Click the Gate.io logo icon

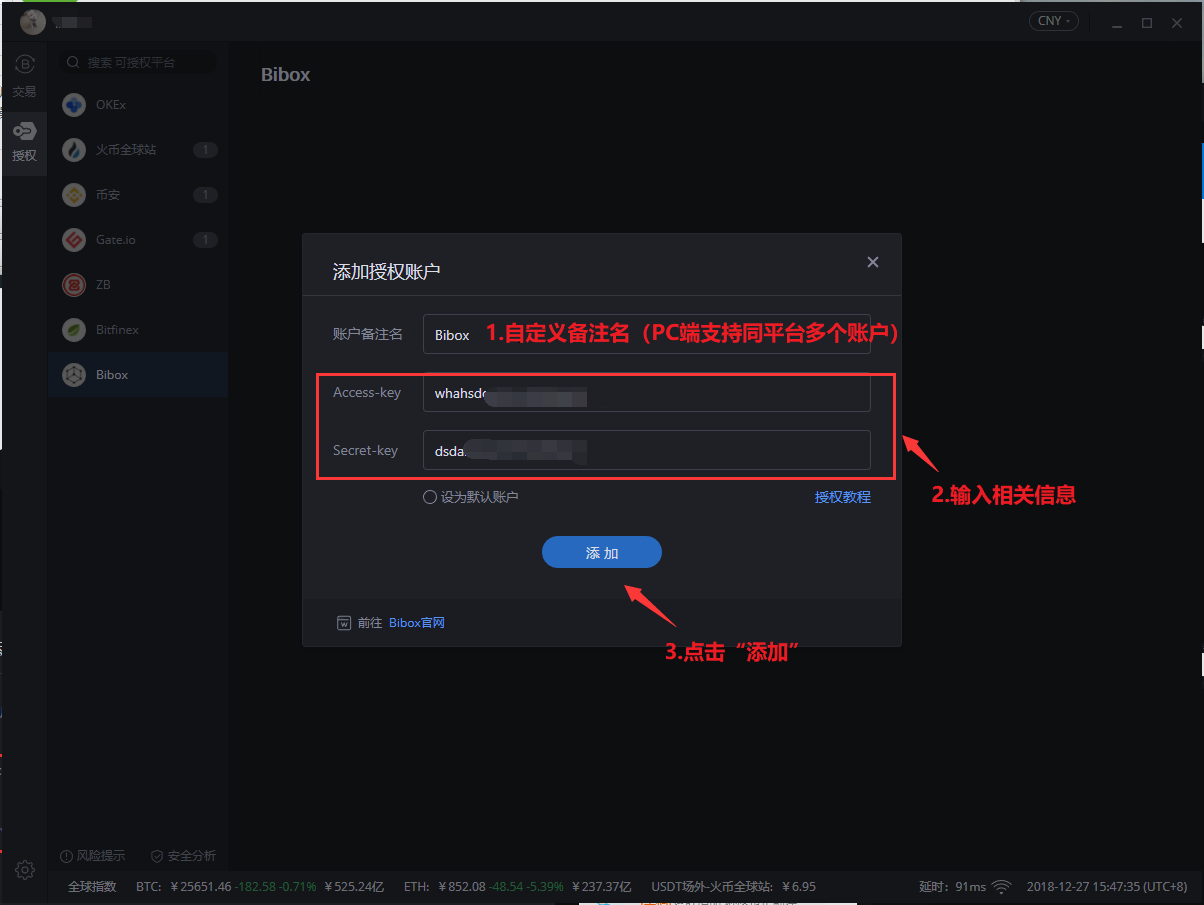pyautogui.click(x=74, y=240)
